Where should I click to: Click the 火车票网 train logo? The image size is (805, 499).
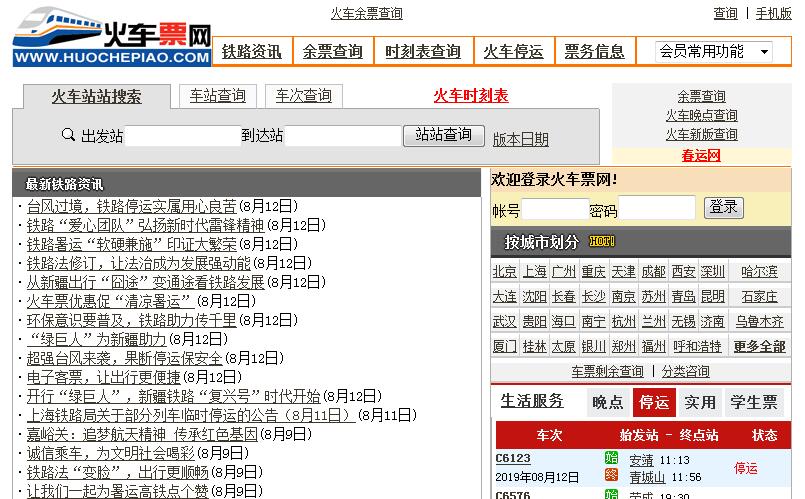[112, 37]
